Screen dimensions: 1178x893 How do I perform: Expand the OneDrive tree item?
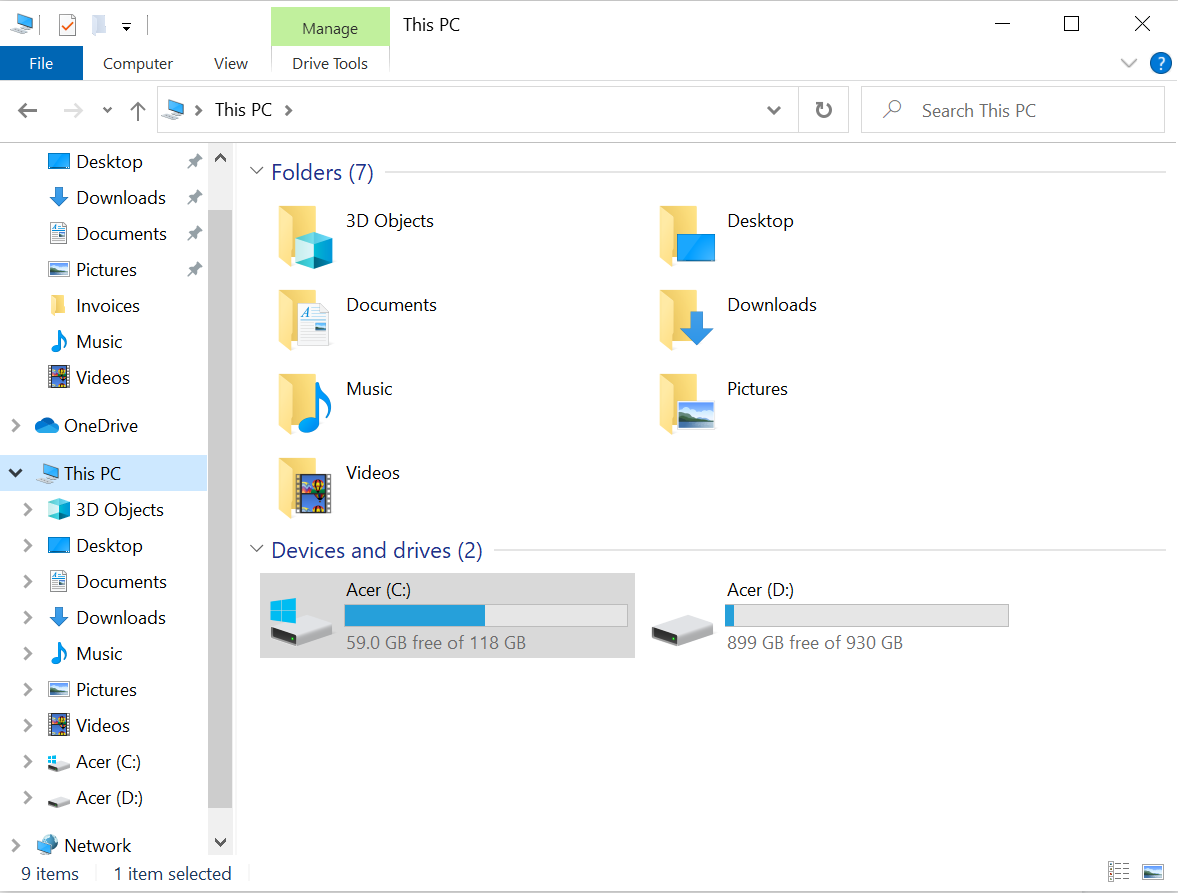(x=16, y=425)
